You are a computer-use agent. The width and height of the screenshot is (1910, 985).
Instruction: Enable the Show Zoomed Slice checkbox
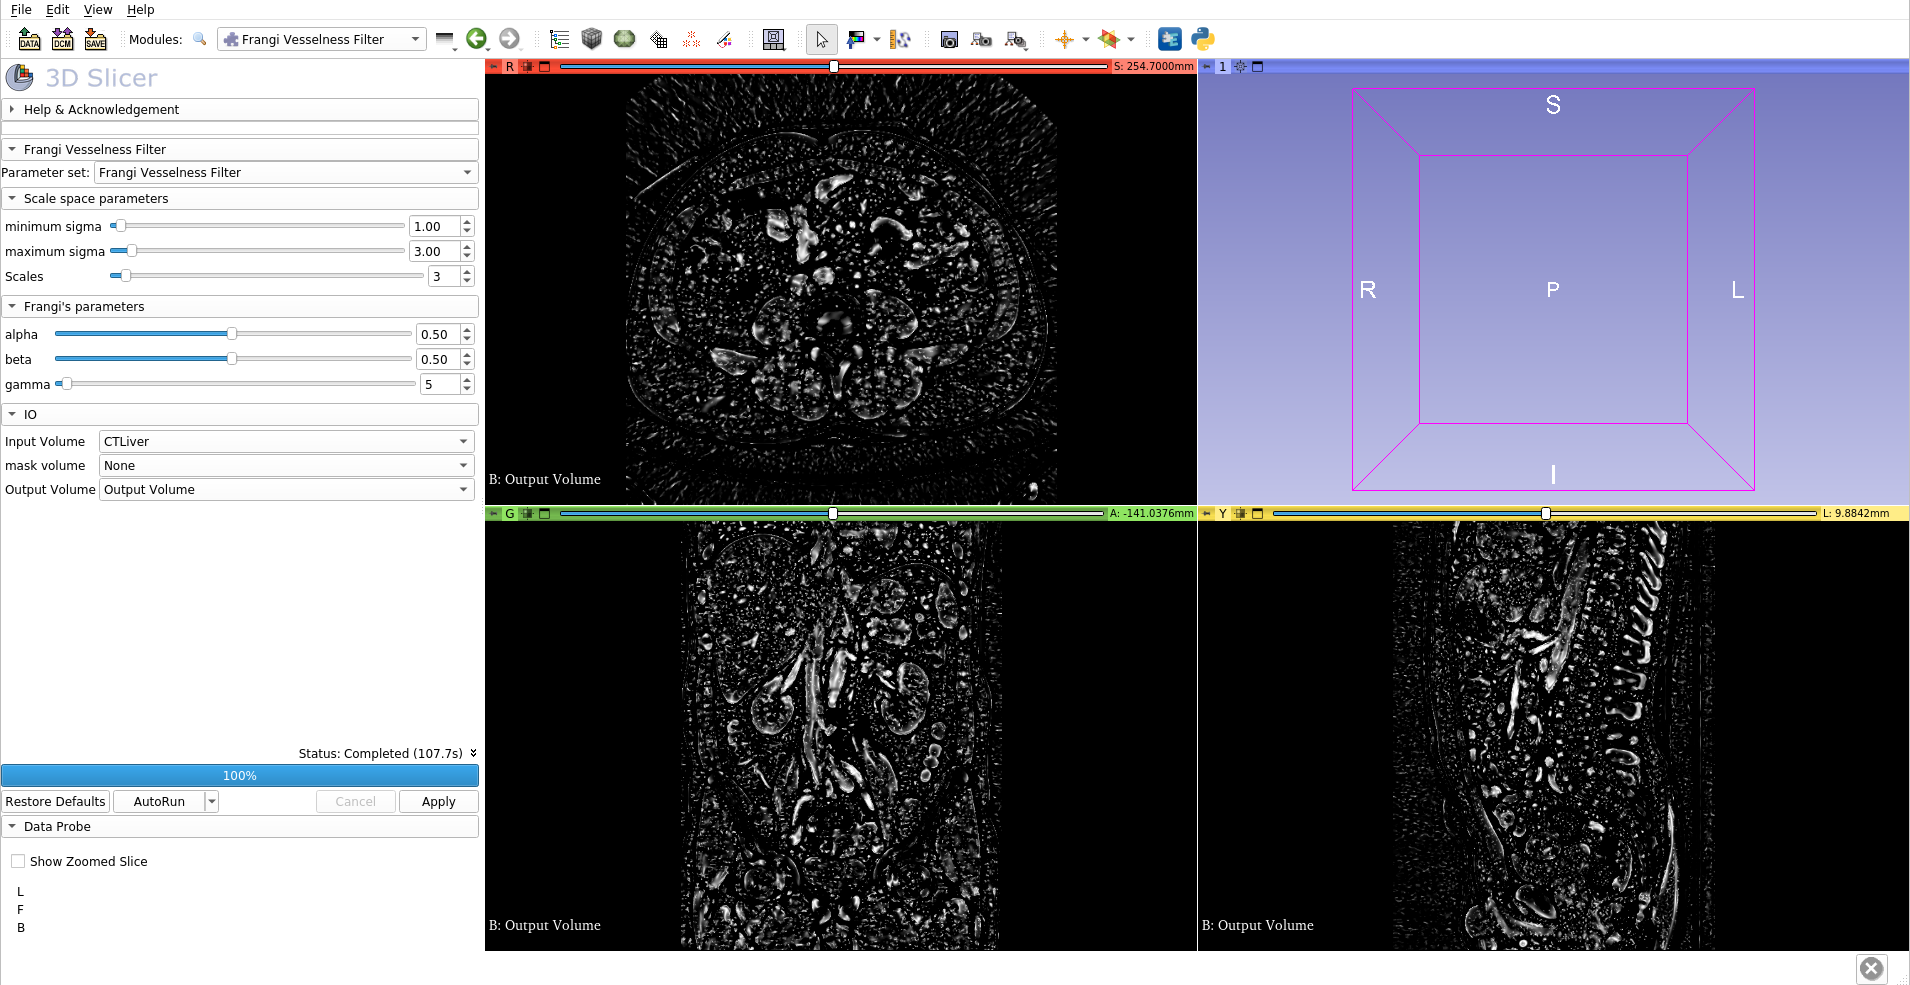[18, 861]
